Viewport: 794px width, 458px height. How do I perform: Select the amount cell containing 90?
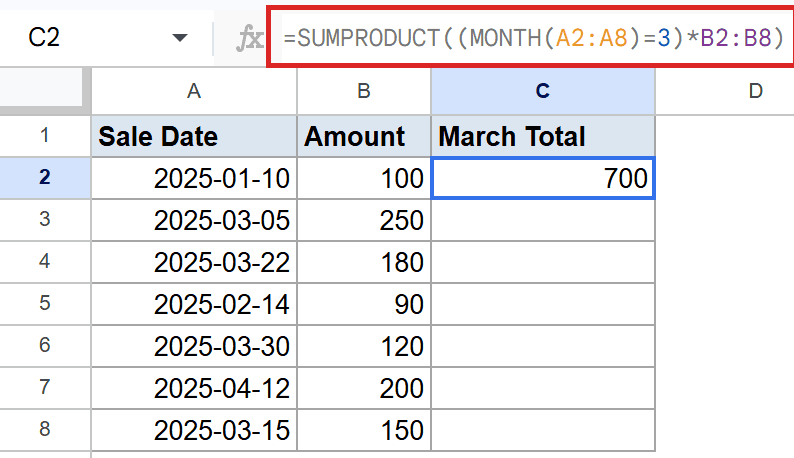click(x=364, y=304)
